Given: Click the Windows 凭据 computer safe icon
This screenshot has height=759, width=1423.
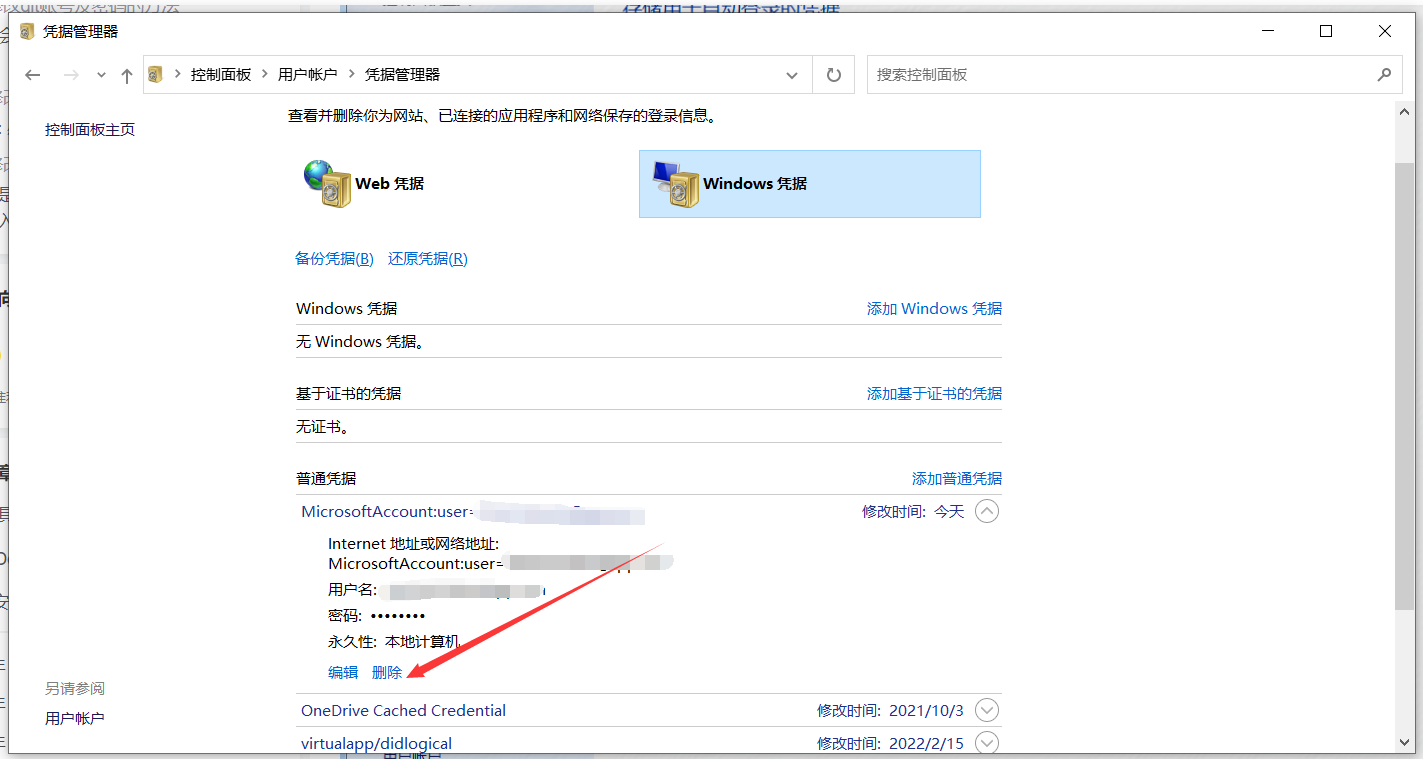Looking at the screenshot, I should click(x=676, y=184).
